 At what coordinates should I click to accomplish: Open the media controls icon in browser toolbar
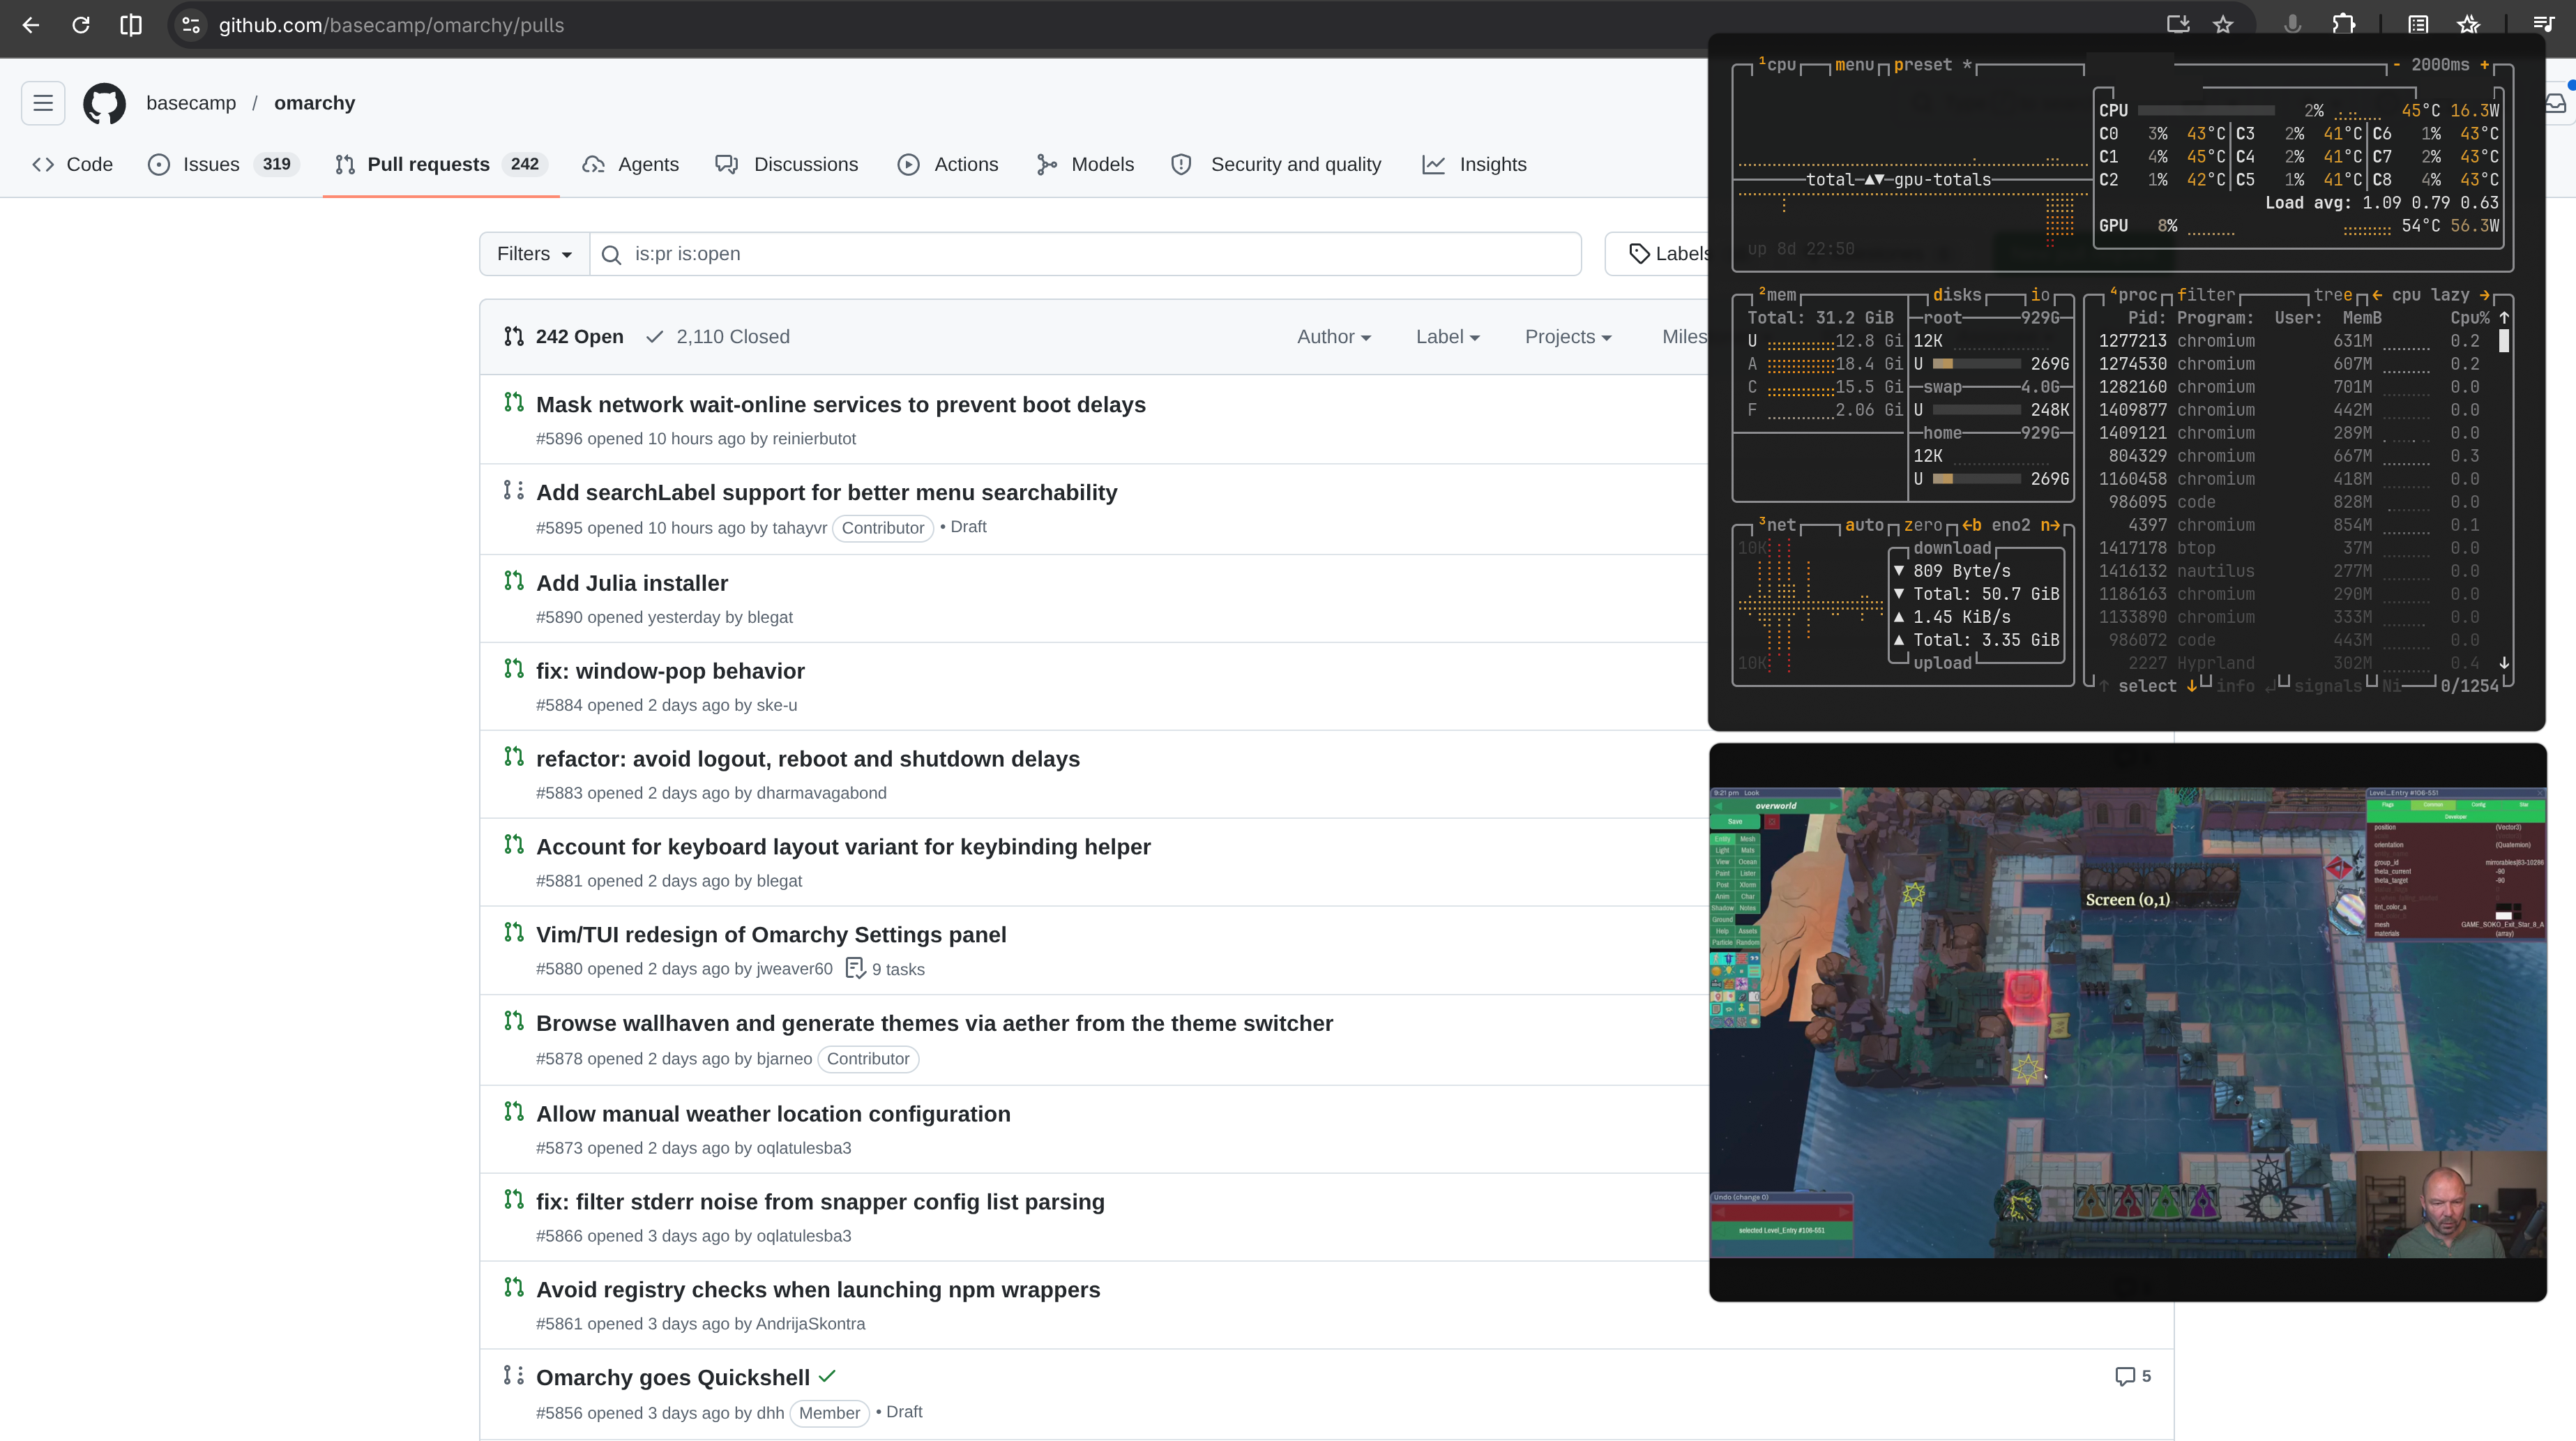click(2544, 25)
